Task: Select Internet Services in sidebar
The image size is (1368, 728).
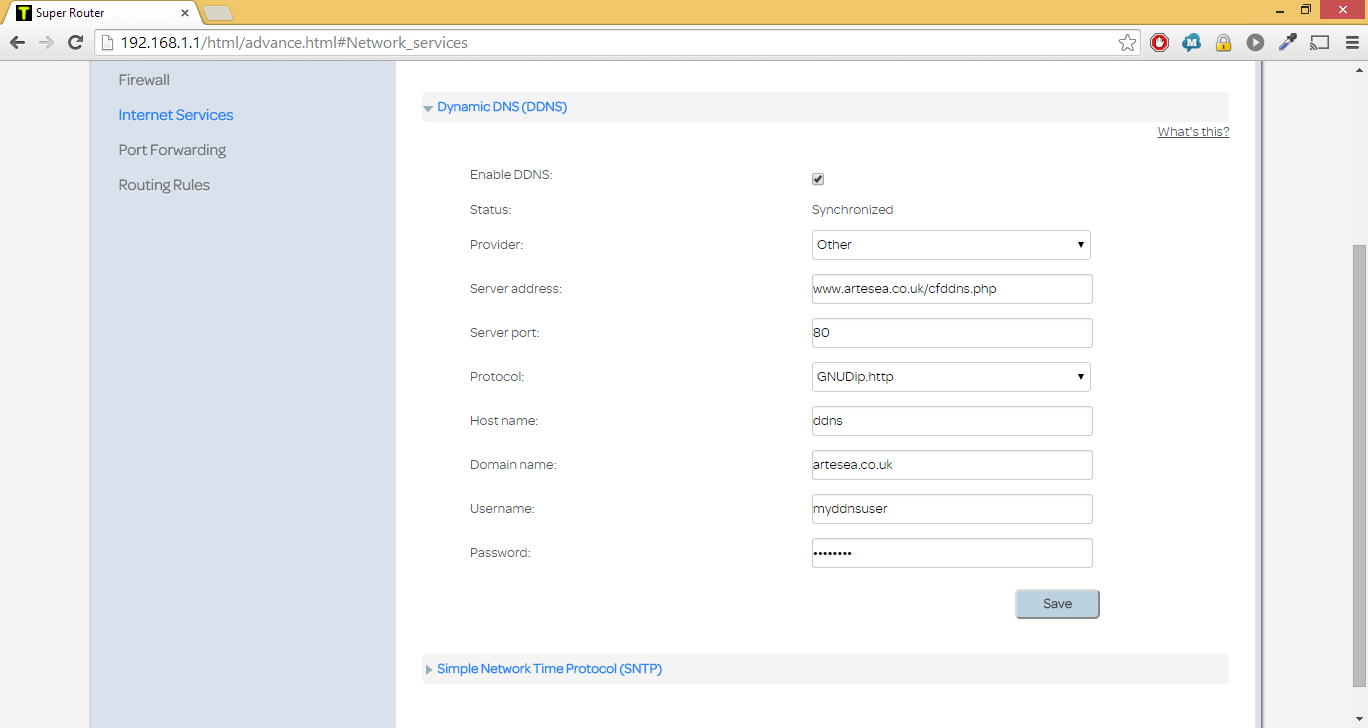Action: [x=176, y=115]
